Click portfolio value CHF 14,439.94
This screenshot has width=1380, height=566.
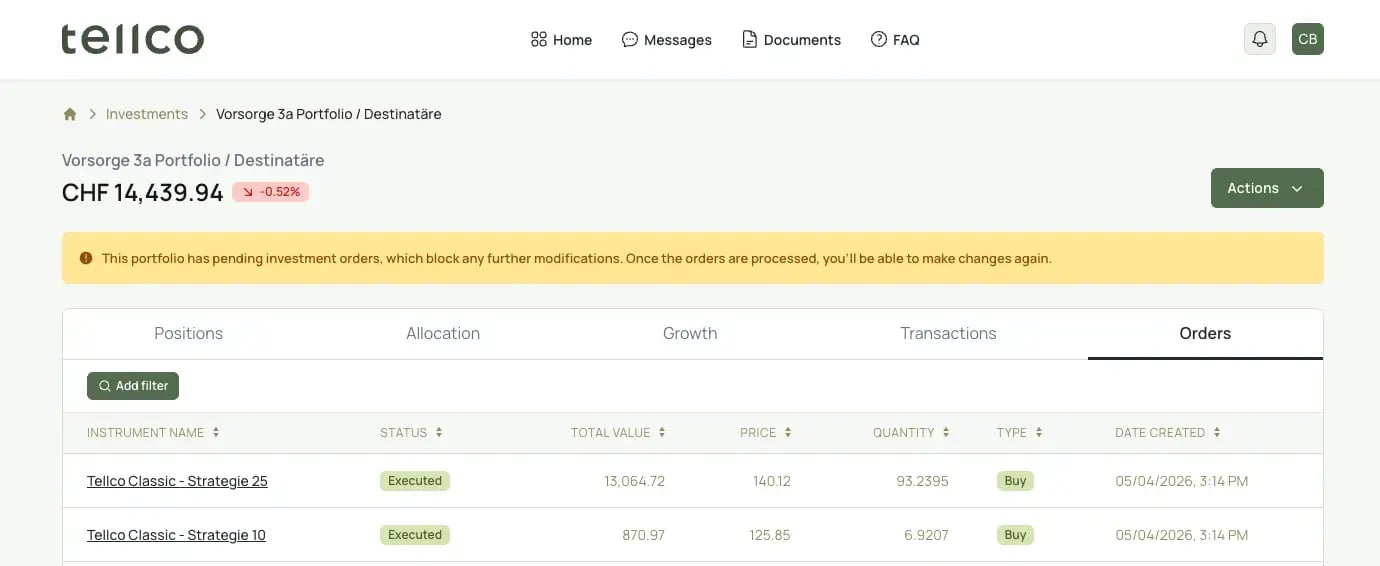click(143, 193)
